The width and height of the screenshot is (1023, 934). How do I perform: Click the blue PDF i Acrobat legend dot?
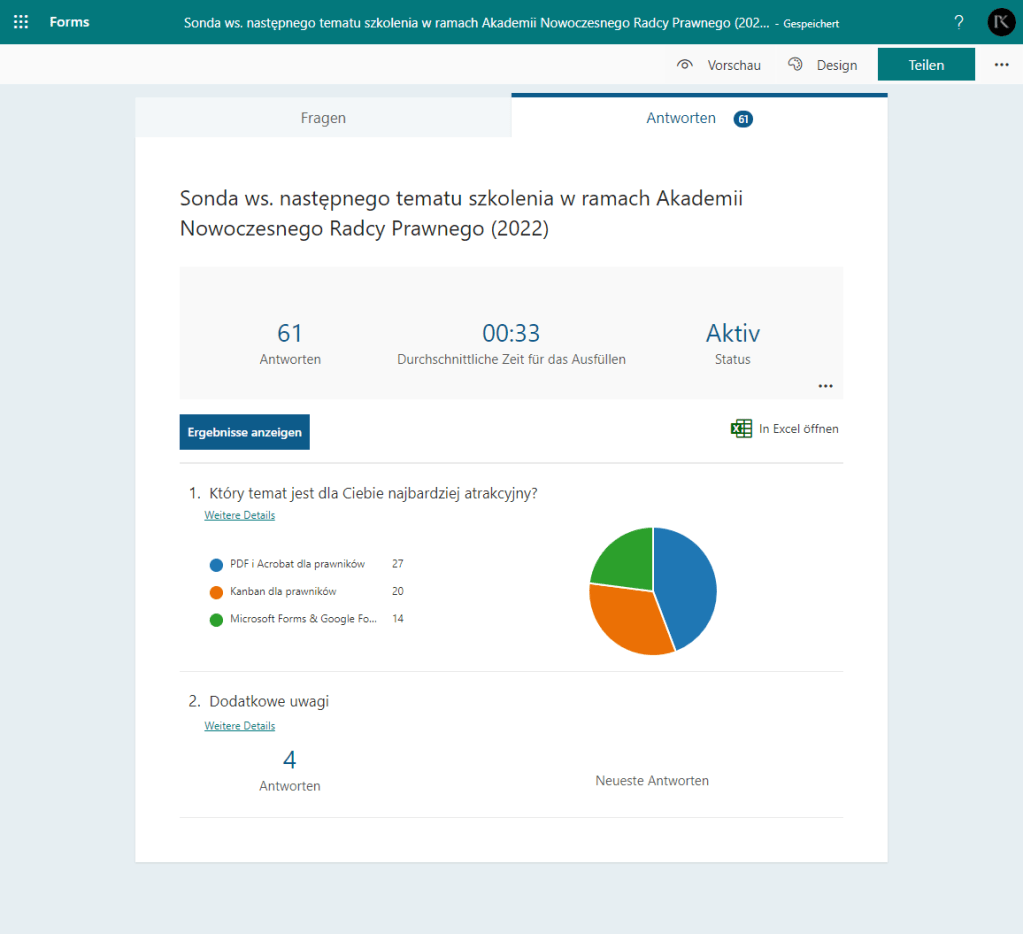pyautogui.click(x=216, y=565)
